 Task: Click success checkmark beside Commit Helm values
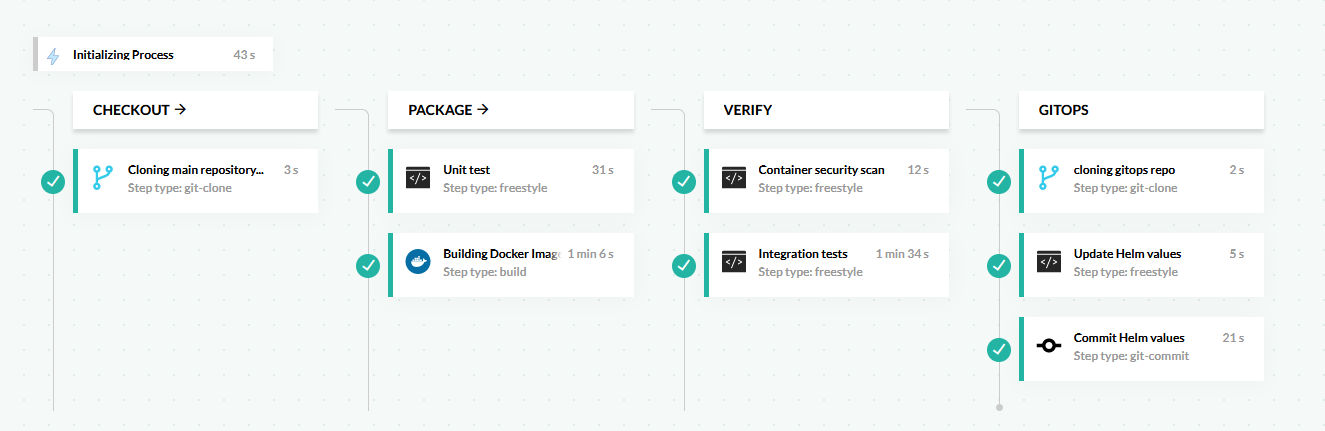(x=999, y=350)
